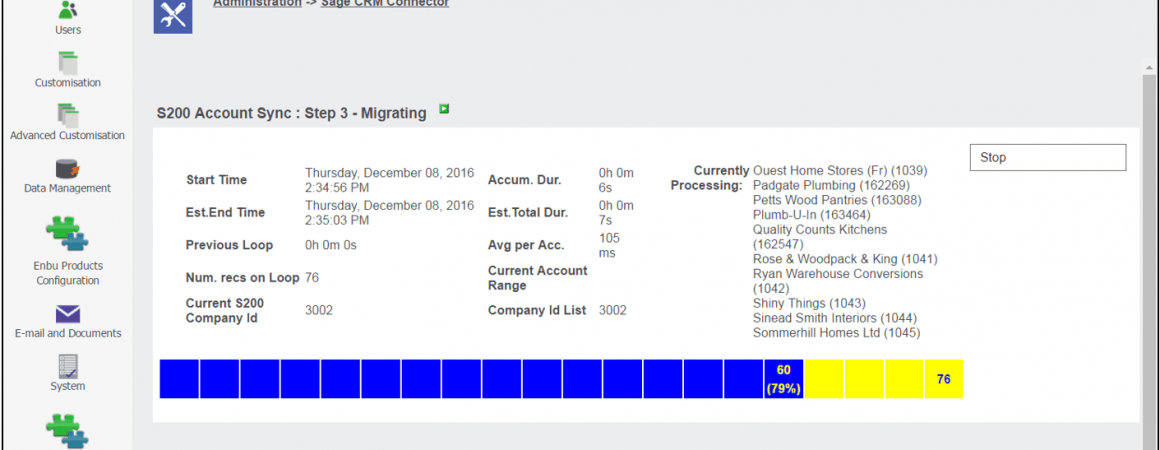Click the Enbu Products Configuration label
This screenshot has width=1160, height=450.
pyautogui.click(x=70, y=273)
